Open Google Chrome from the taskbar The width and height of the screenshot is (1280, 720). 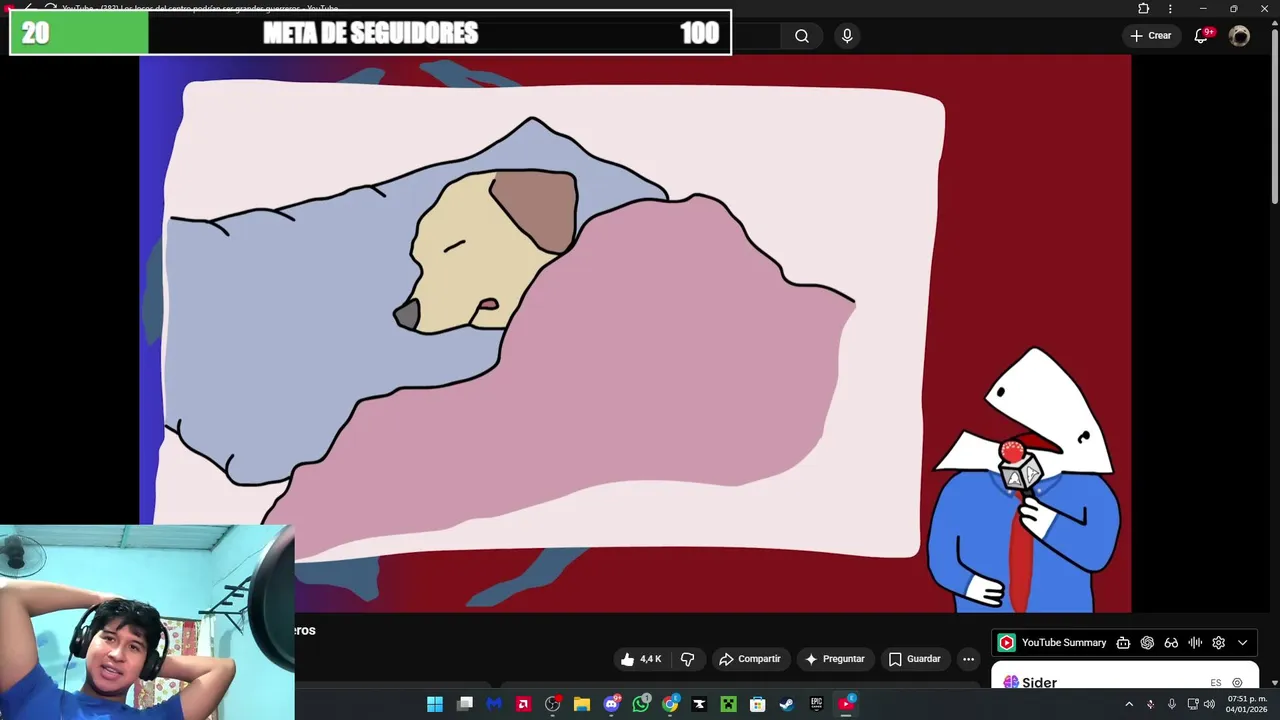670,704
